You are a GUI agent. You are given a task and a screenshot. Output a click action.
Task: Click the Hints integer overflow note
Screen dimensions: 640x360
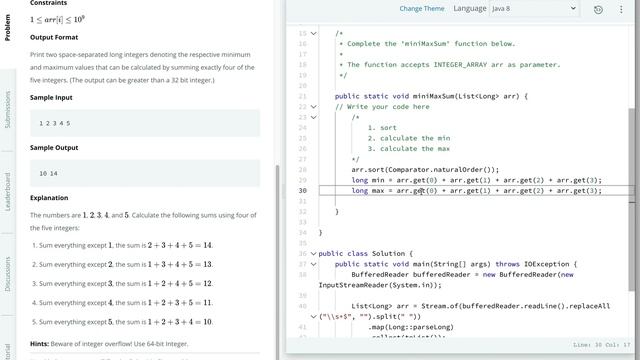pyautogui.click(x=109, y=344)
